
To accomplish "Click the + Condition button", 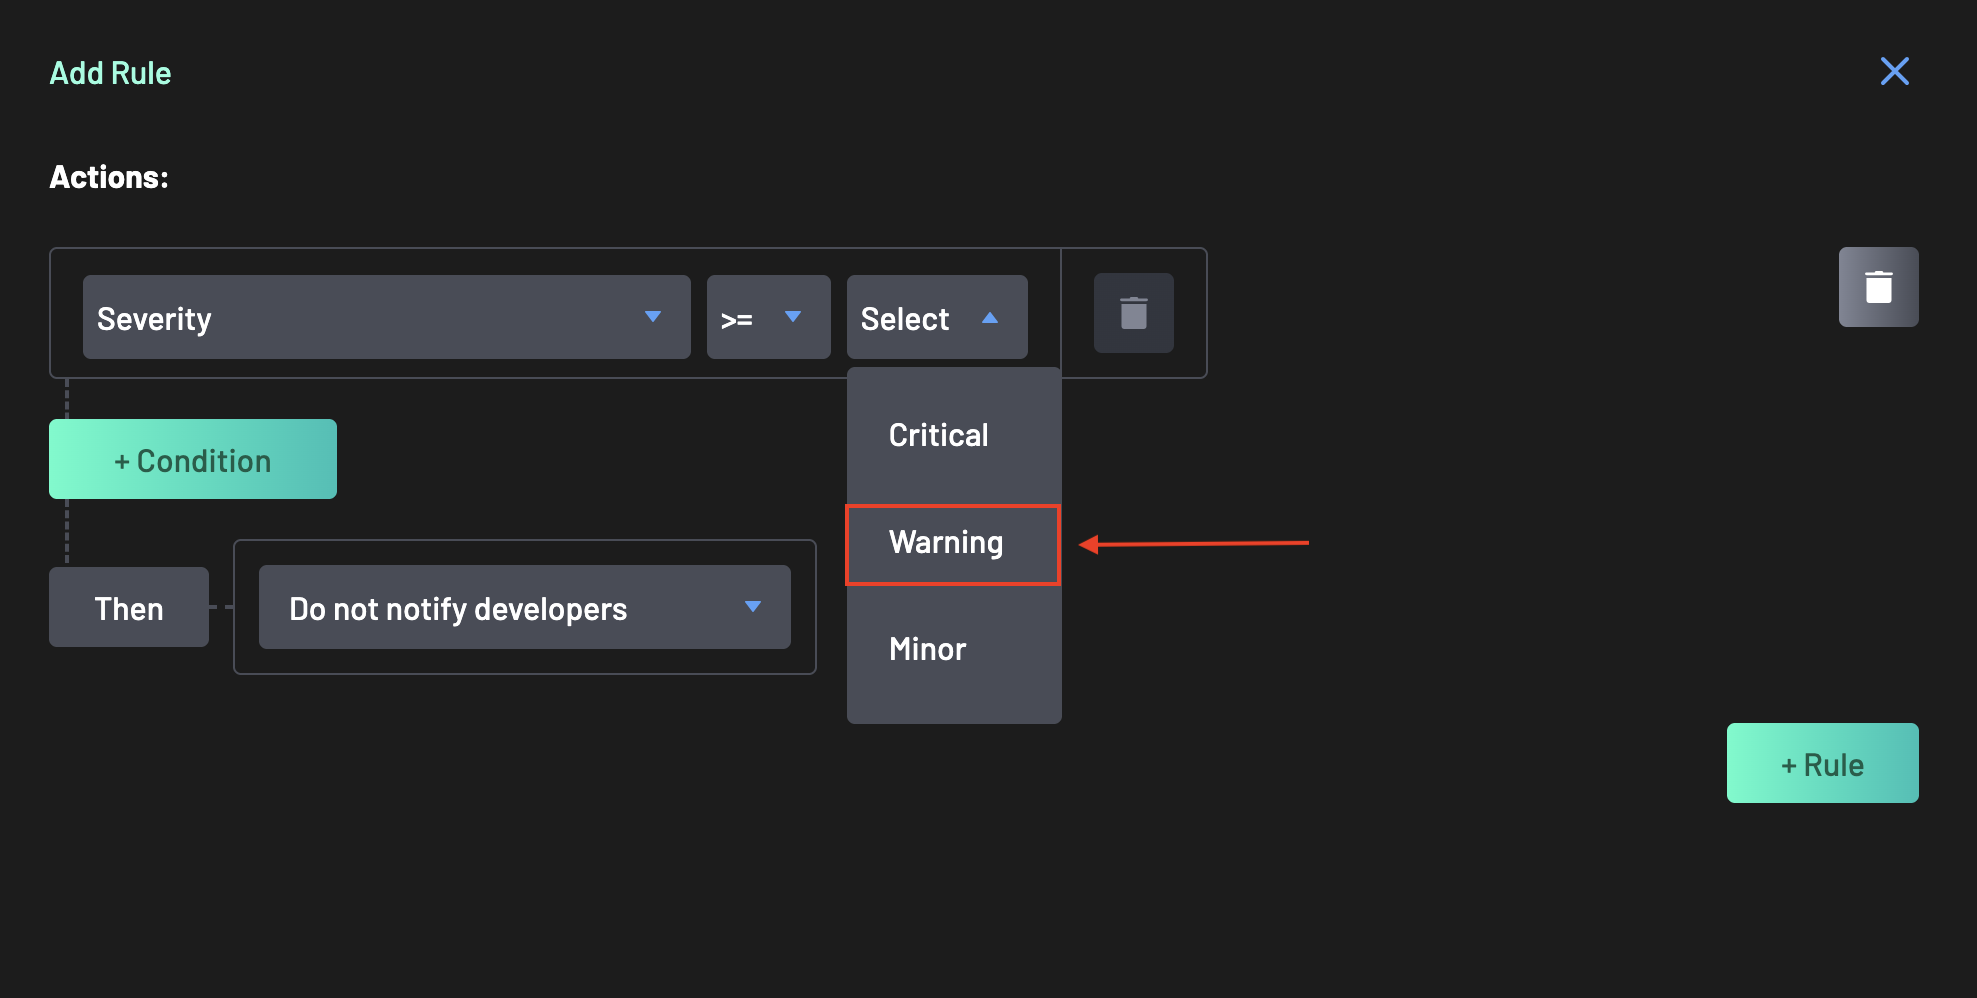I will (x=192, y=459).
